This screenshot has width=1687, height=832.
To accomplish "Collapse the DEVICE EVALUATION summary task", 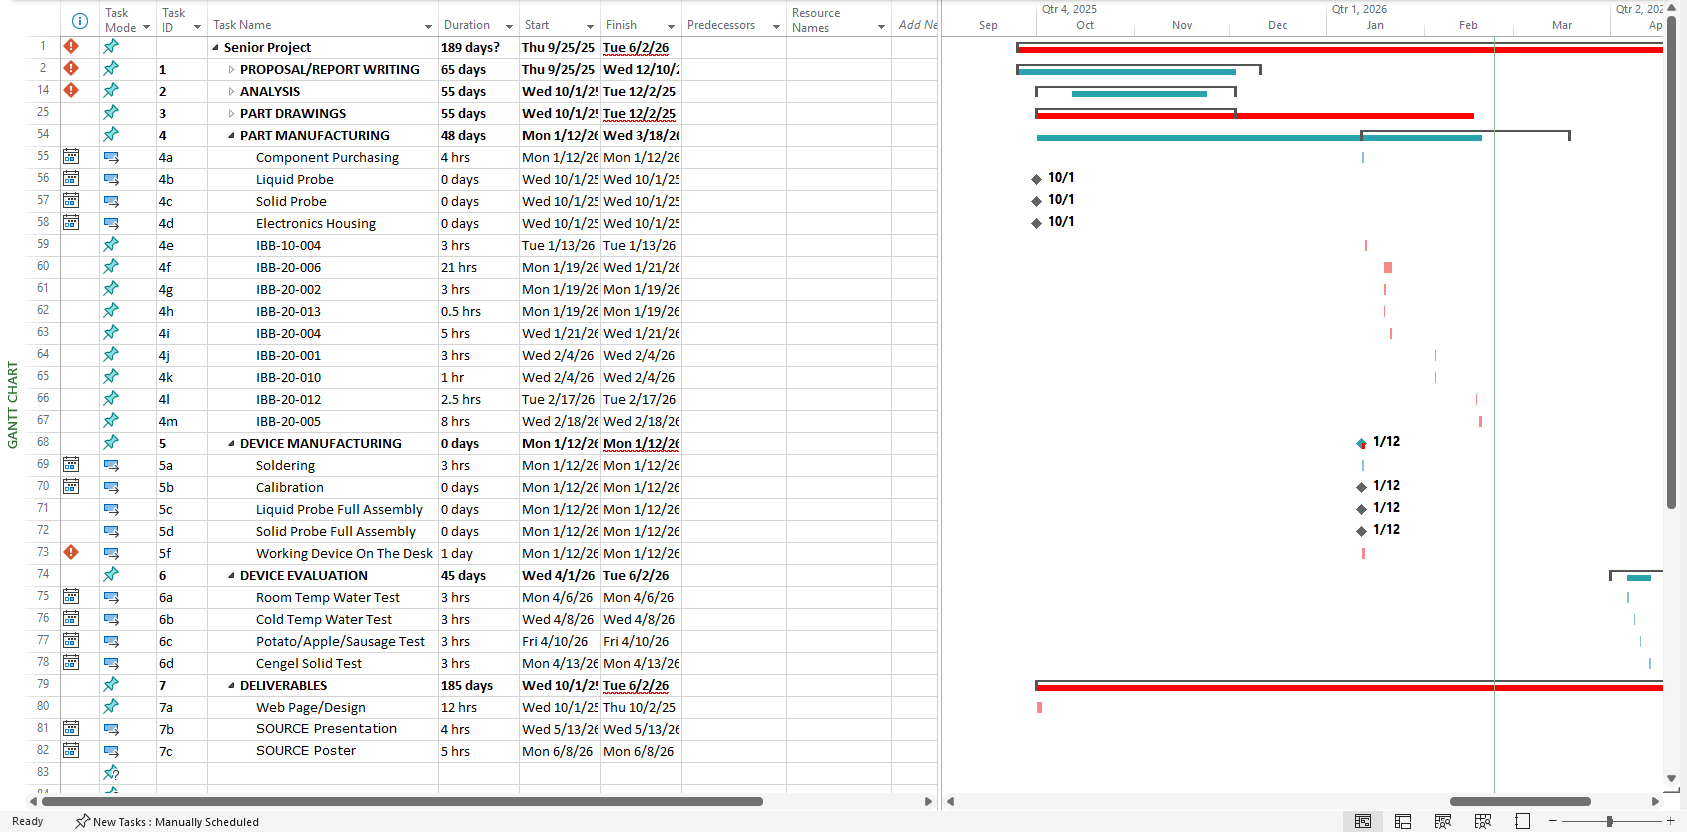I will [x=231, y=576].
